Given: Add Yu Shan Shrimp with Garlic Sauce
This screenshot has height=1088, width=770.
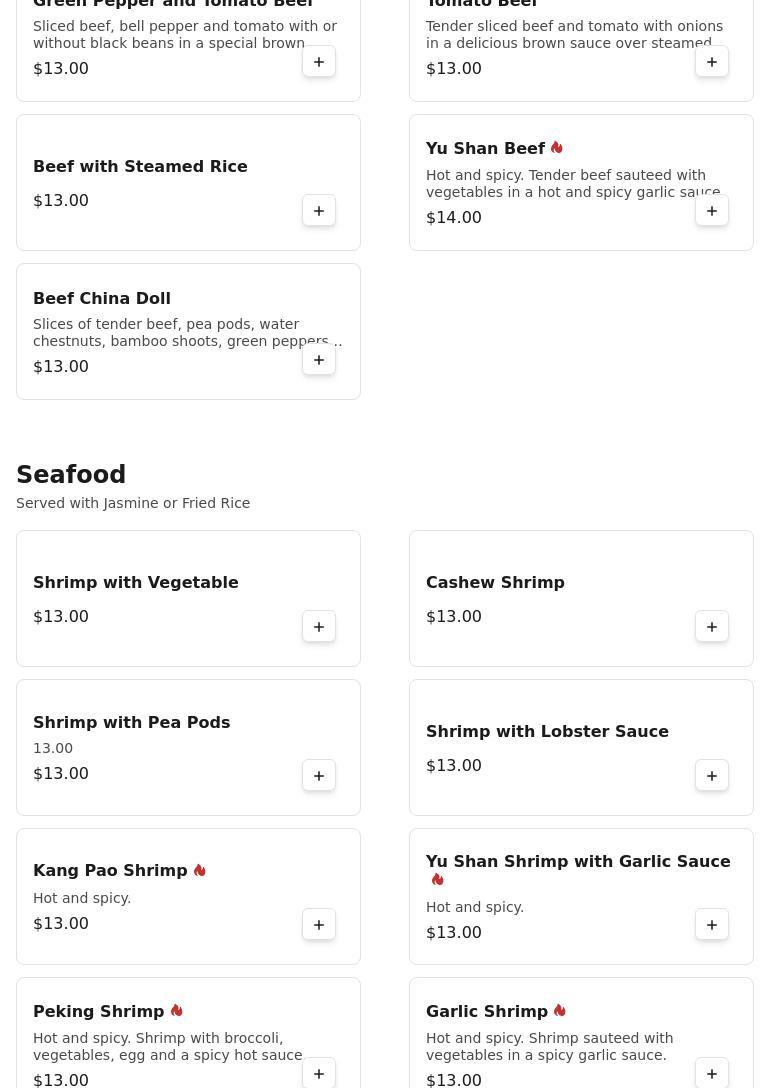Looking at the screenshot, I should pos(712,925).
